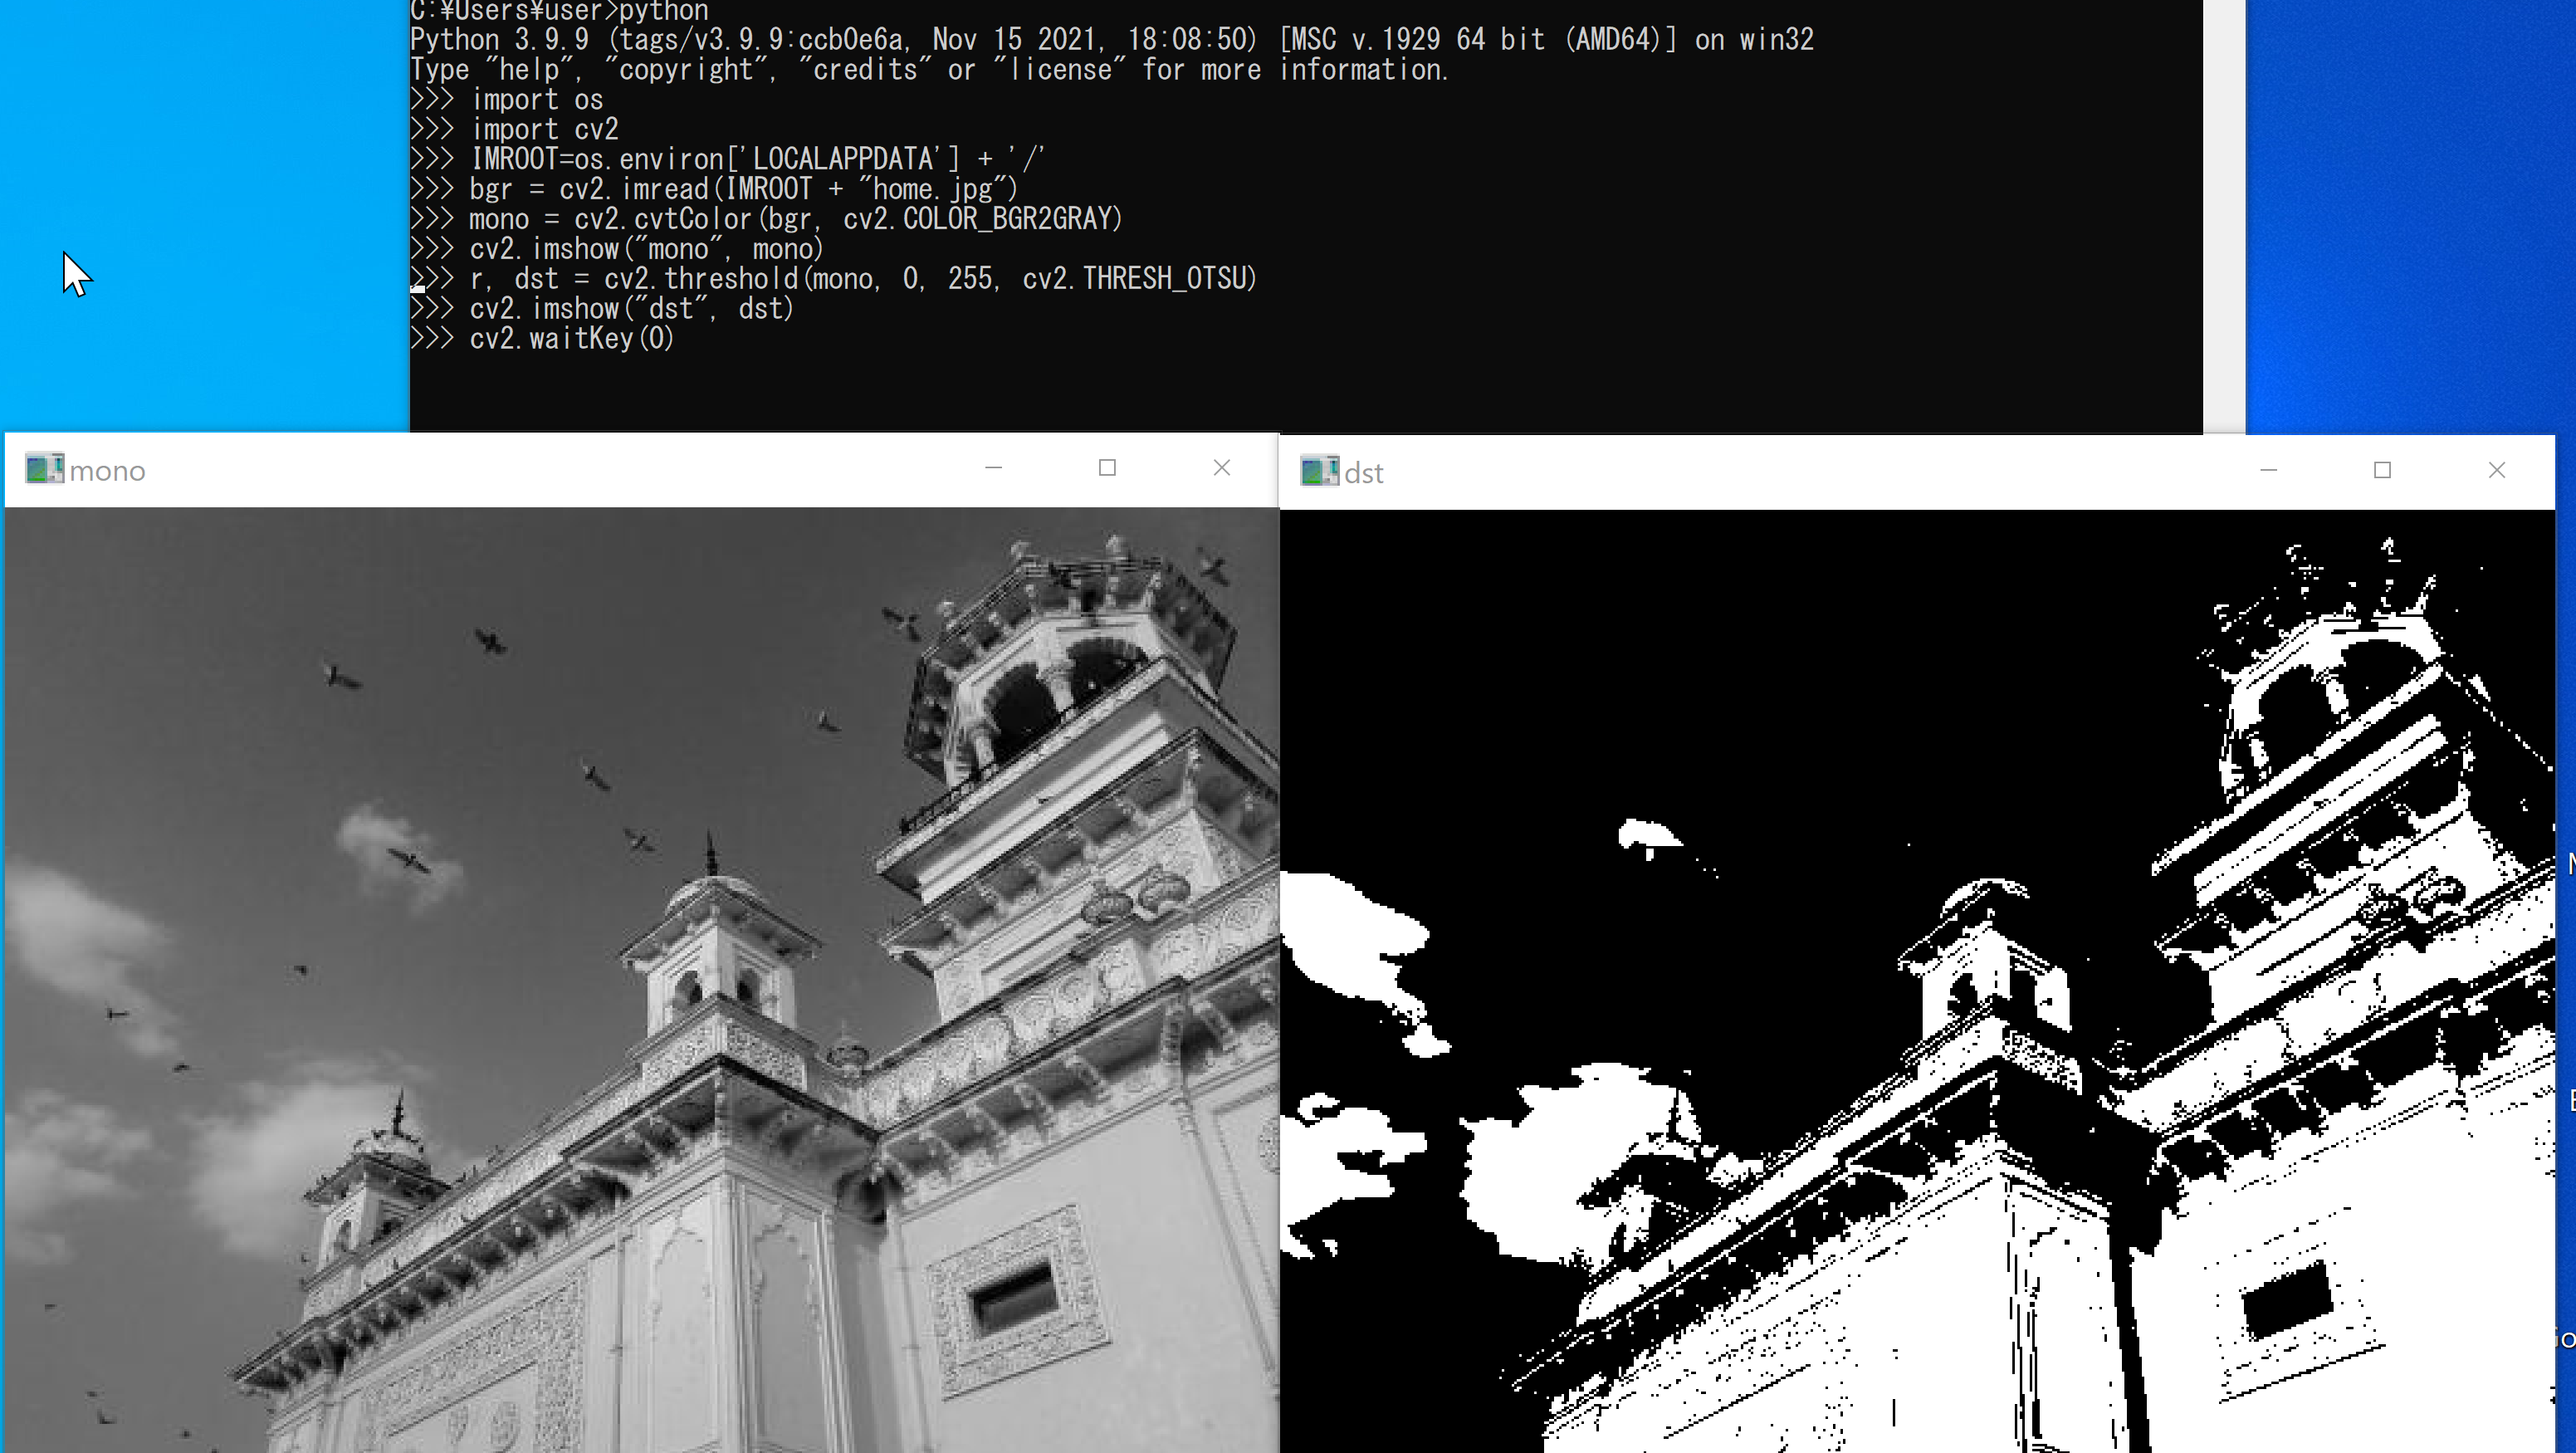Maximize the mono window

click(x=1107, y=468)
